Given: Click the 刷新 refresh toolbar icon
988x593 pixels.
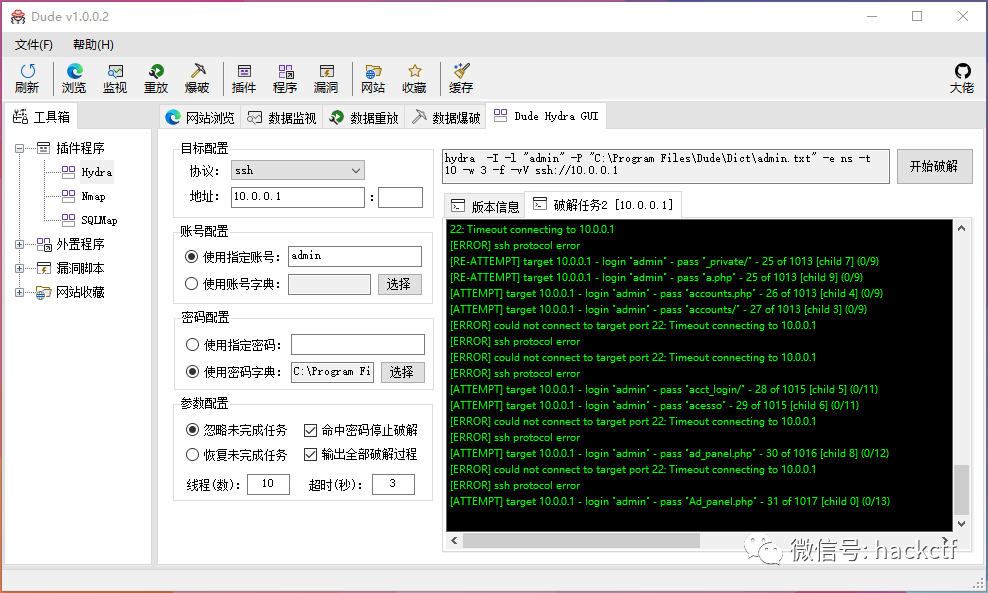Looking at the screenshot, I should (27, 79).
